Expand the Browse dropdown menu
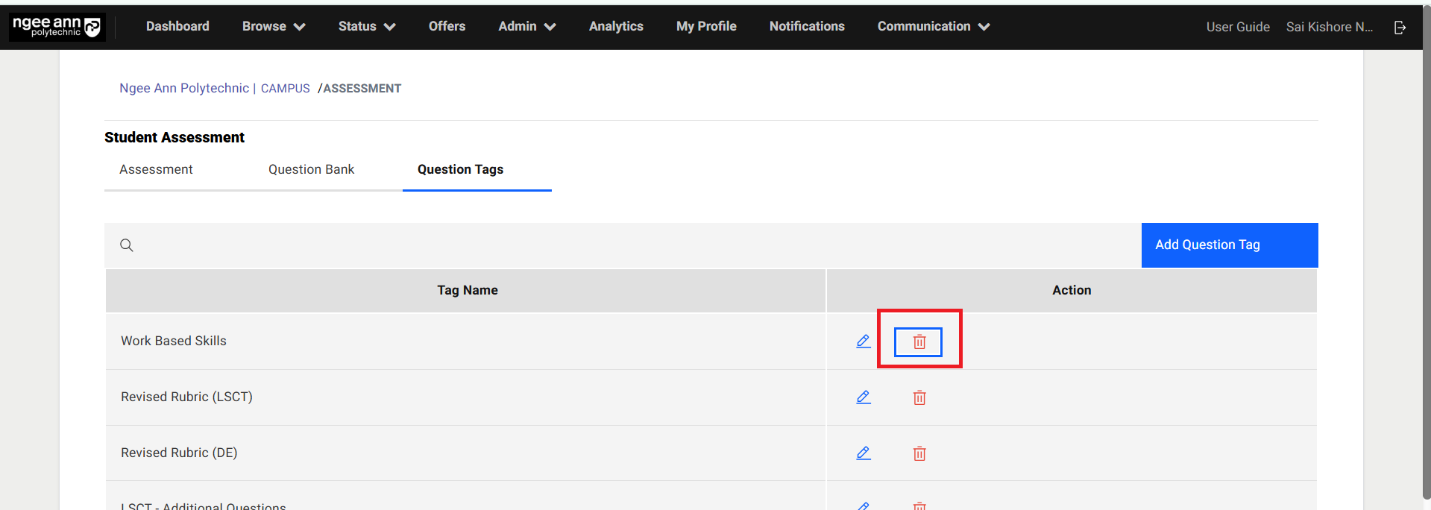Image resolution: width=1431 pixels, height=510 pixels. 273,27
